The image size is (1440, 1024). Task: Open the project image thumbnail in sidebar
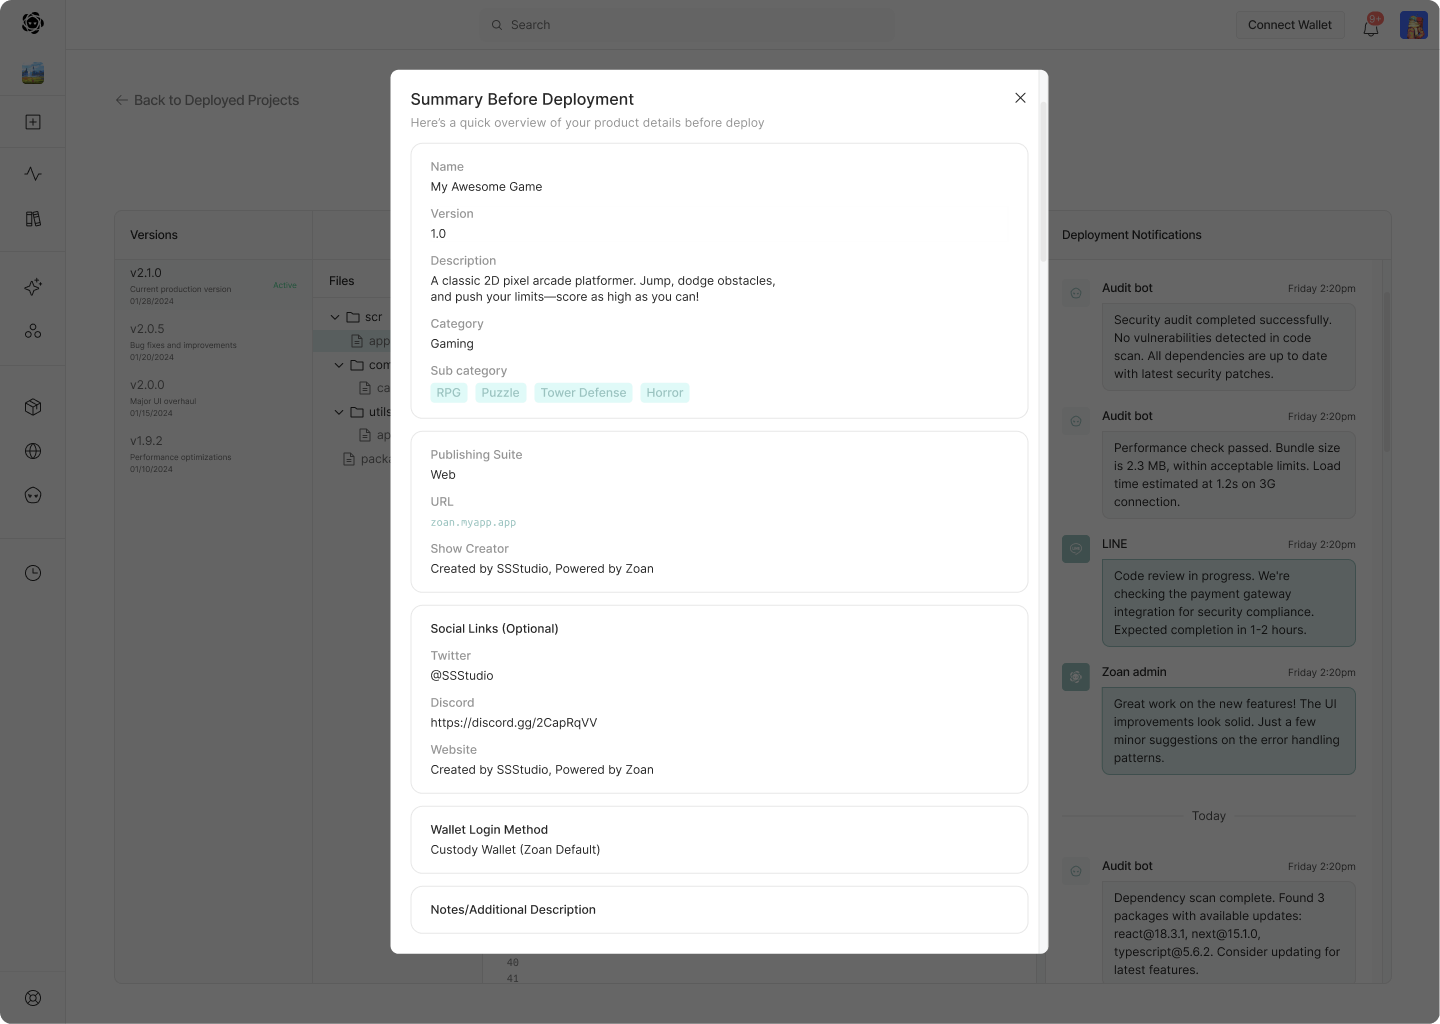pos(33,73)
